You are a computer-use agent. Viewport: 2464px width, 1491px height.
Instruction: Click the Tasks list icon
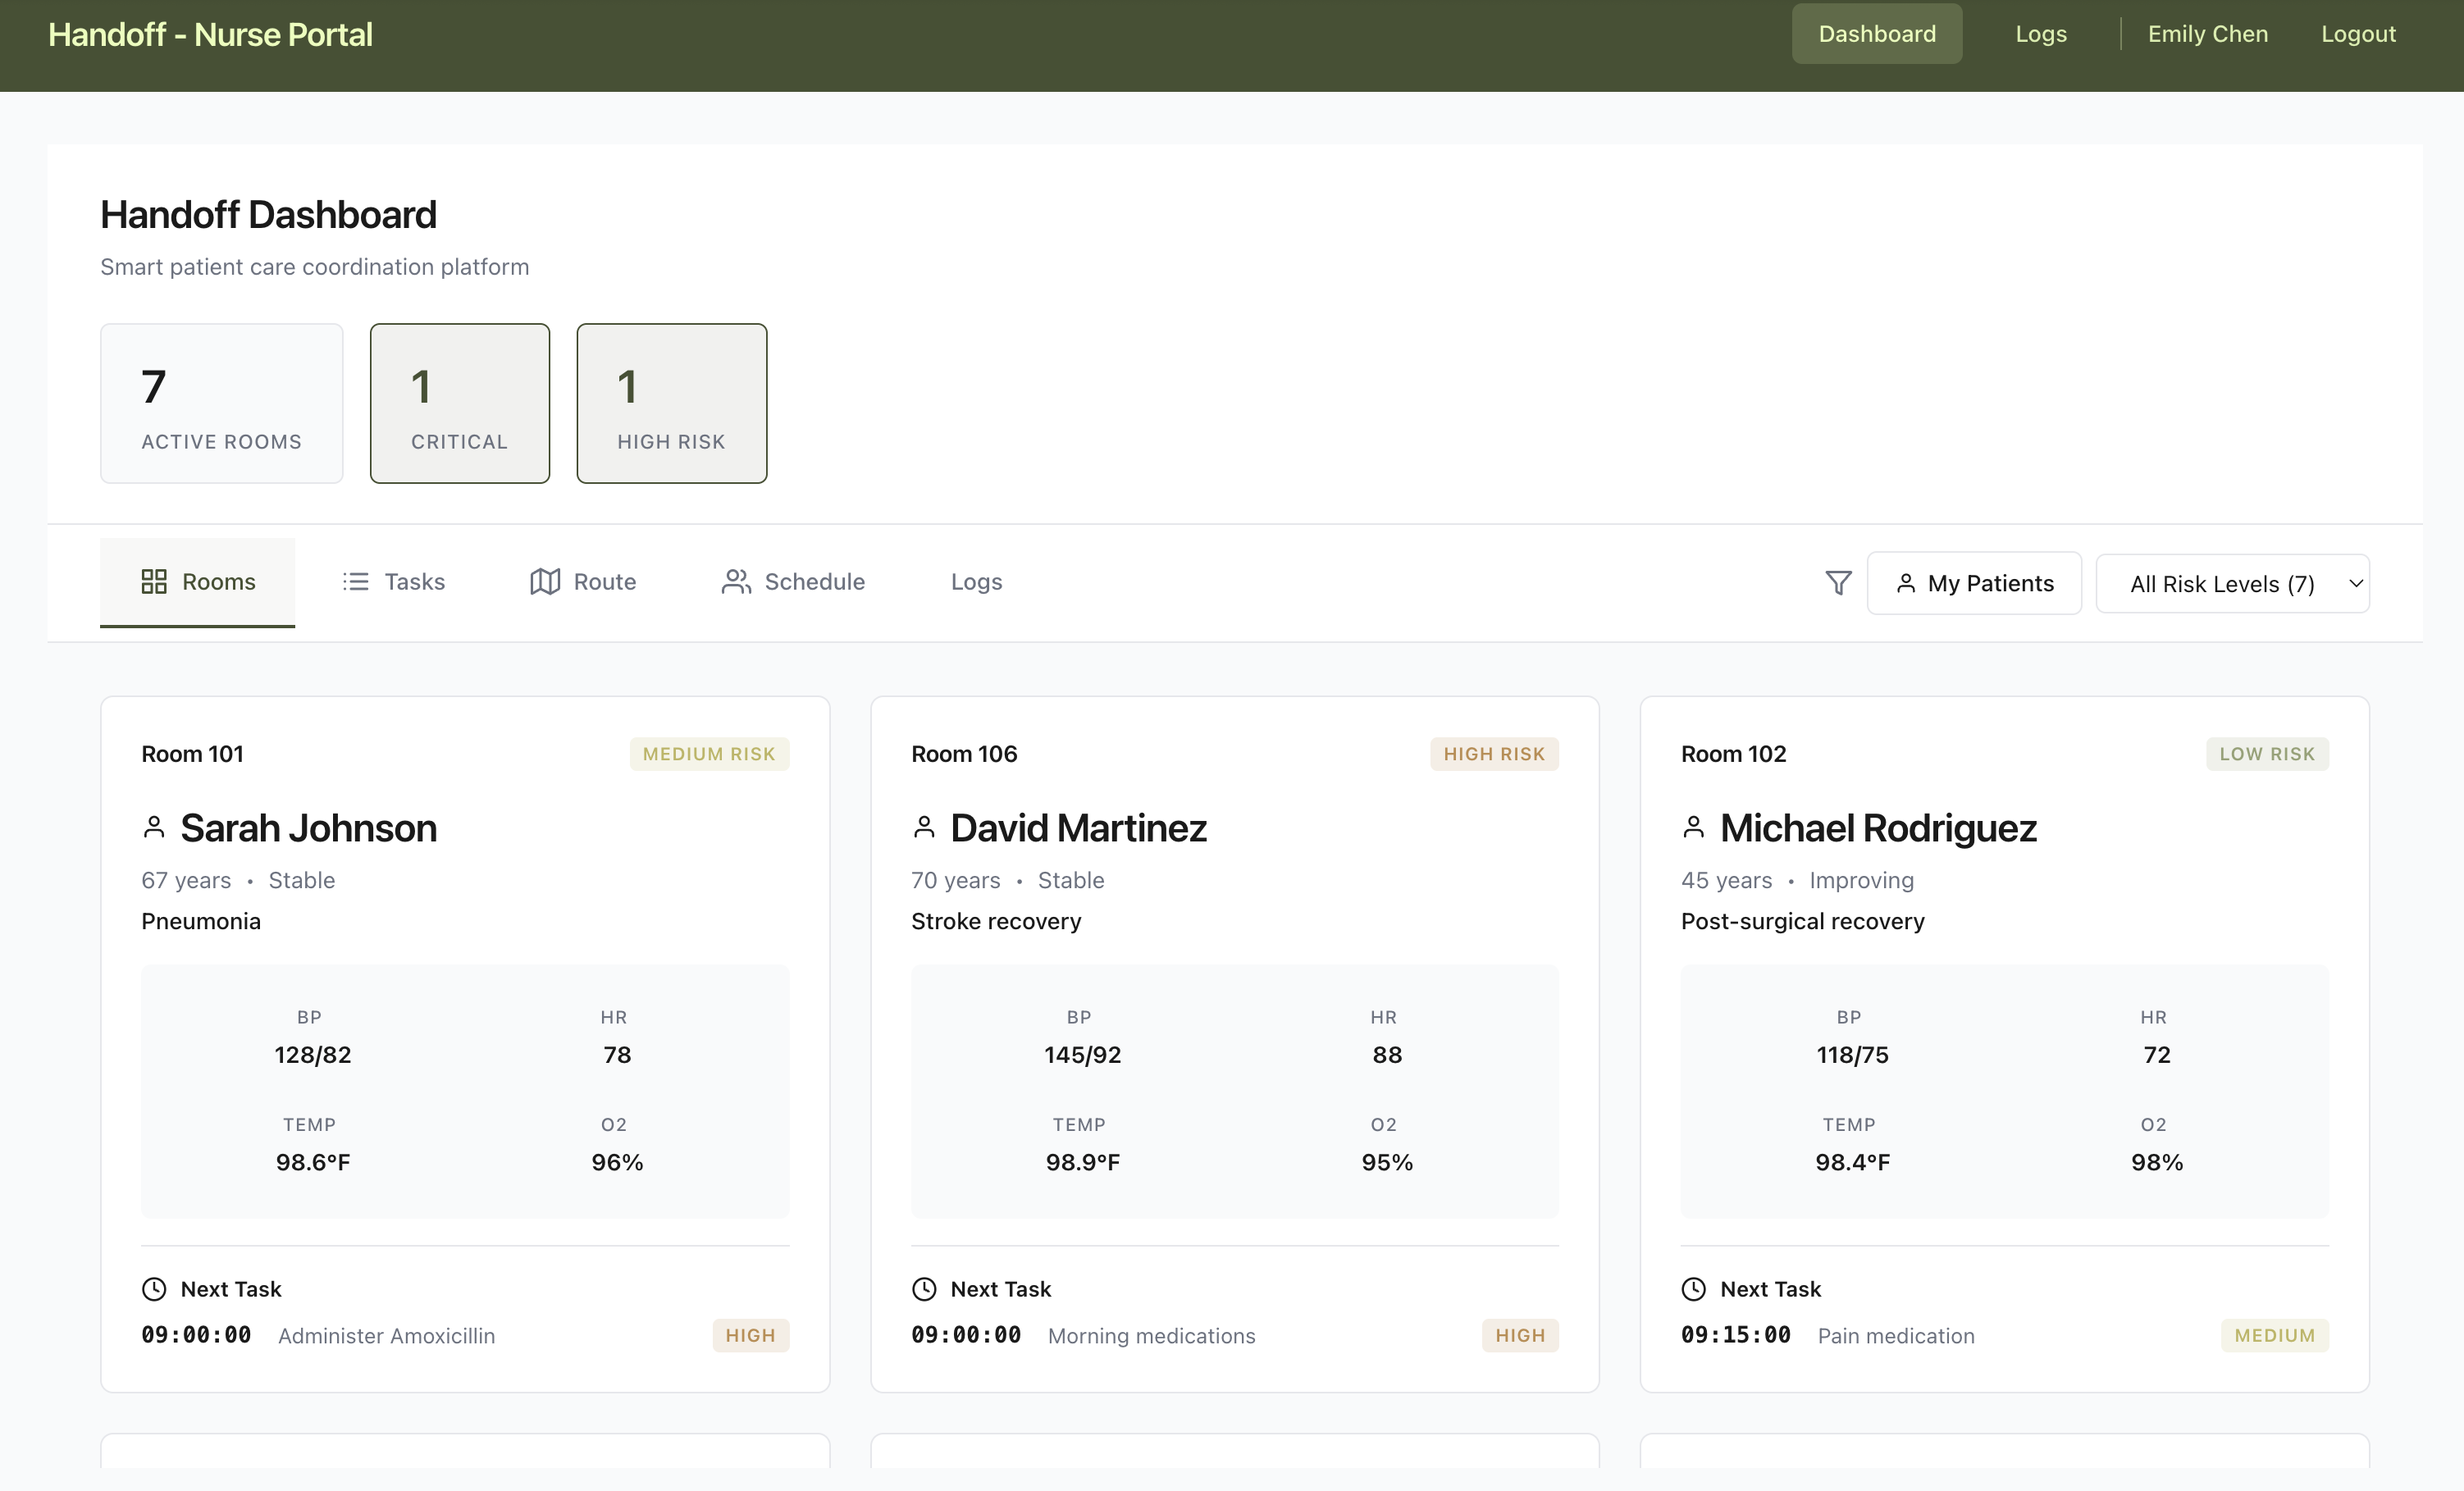(356, 582)
